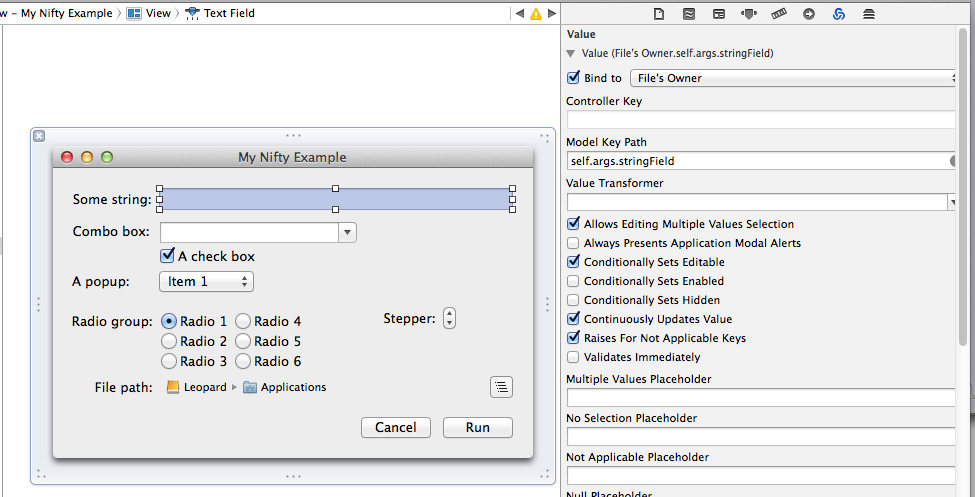Select the Radio 2 option

(169, 341)
